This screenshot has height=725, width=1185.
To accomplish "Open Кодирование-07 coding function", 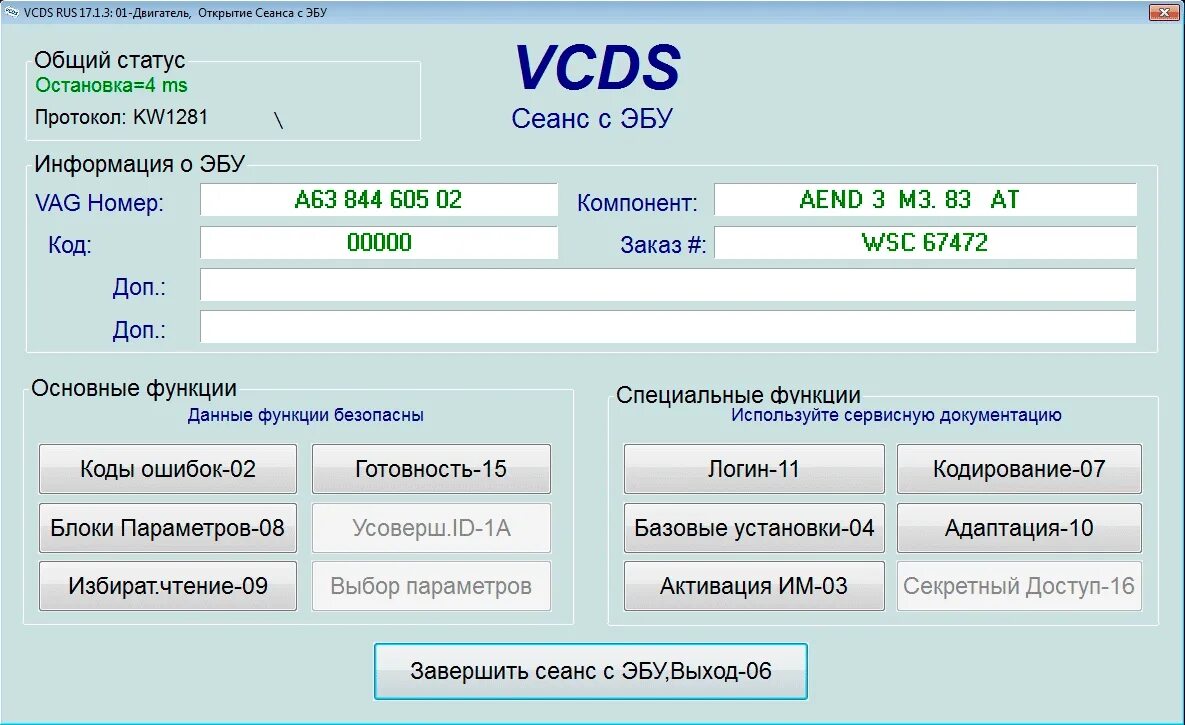I will pyautogui.click(x=1019, y=469).
